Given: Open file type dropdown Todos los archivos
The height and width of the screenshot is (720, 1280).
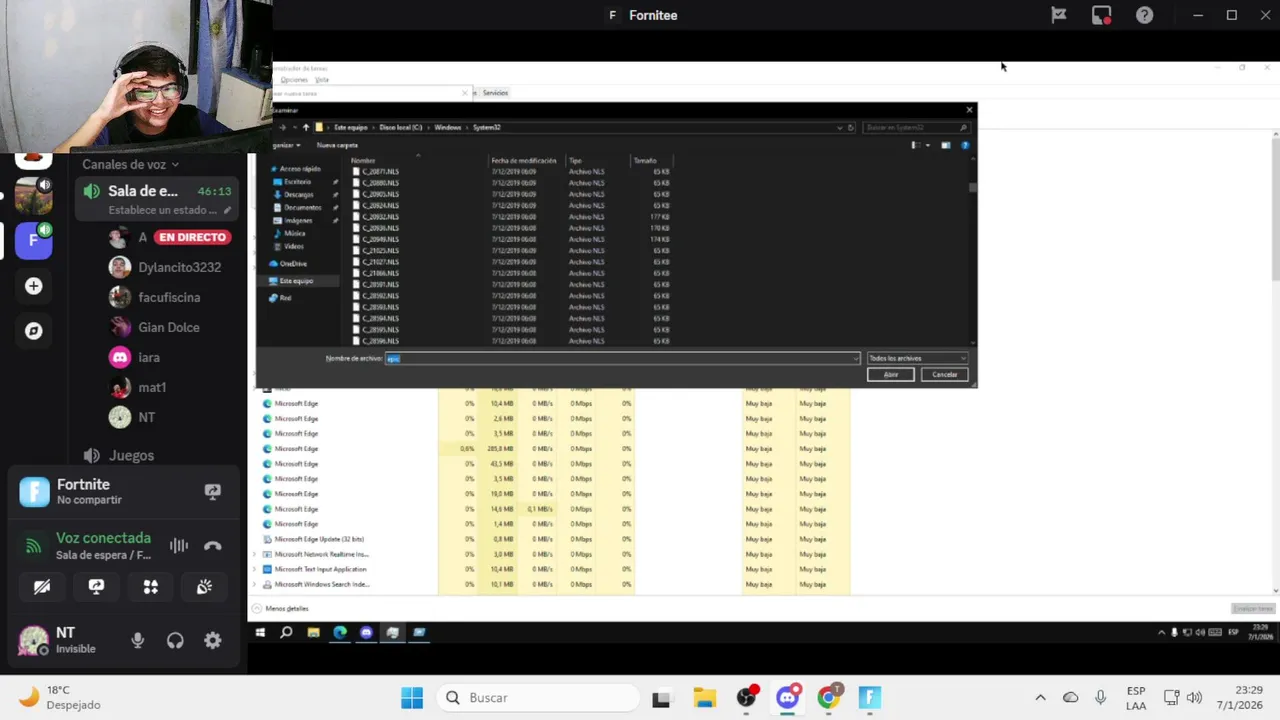Looking at the screenshot, I should click(x=917, y=358).
